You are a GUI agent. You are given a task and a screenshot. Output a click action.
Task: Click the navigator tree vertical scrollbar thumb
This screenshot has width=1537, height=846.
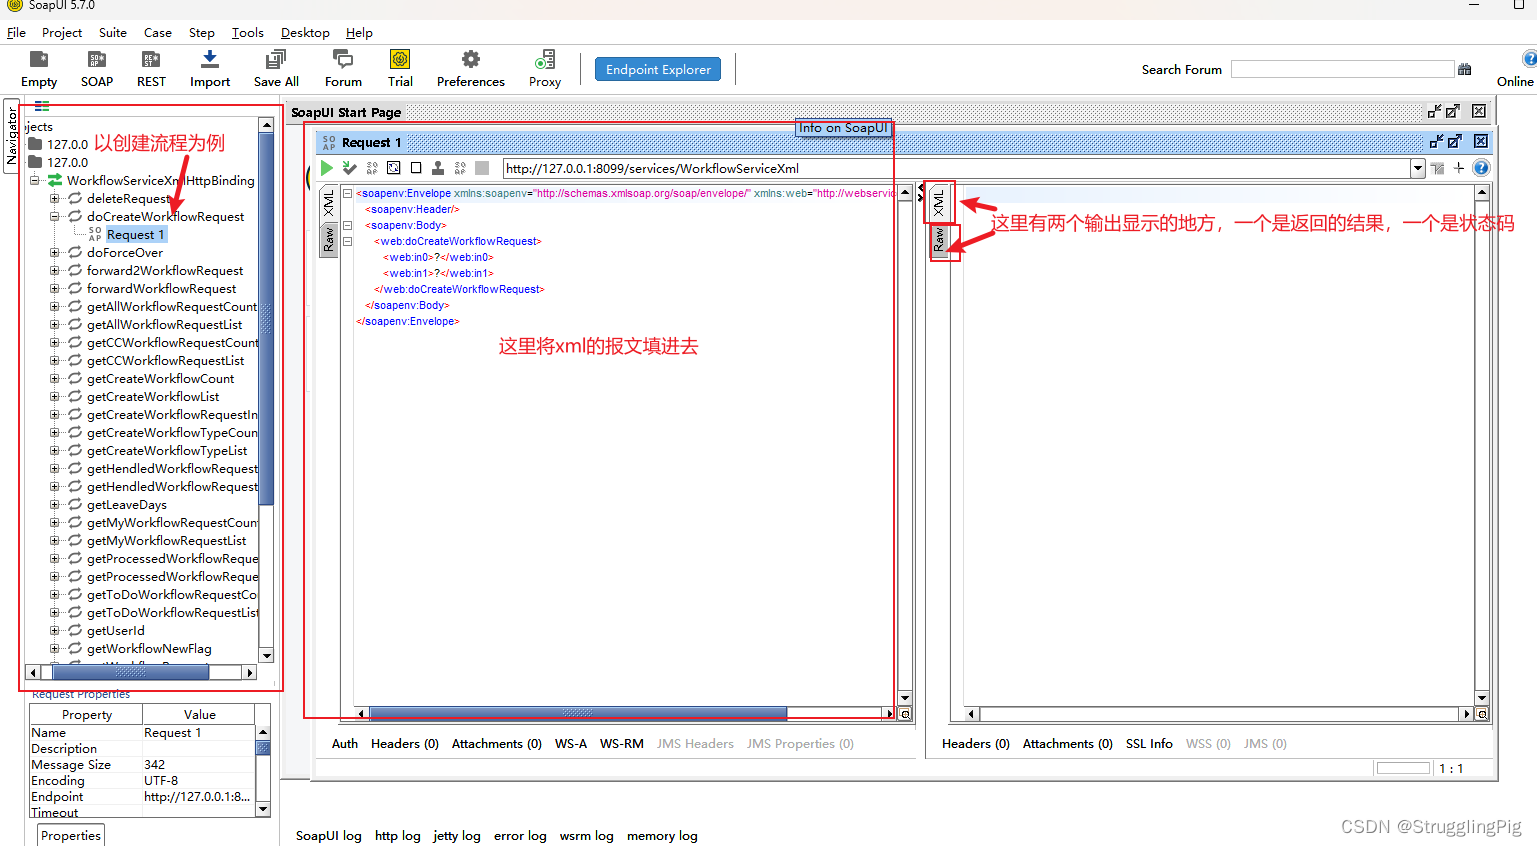click(266, 318)
